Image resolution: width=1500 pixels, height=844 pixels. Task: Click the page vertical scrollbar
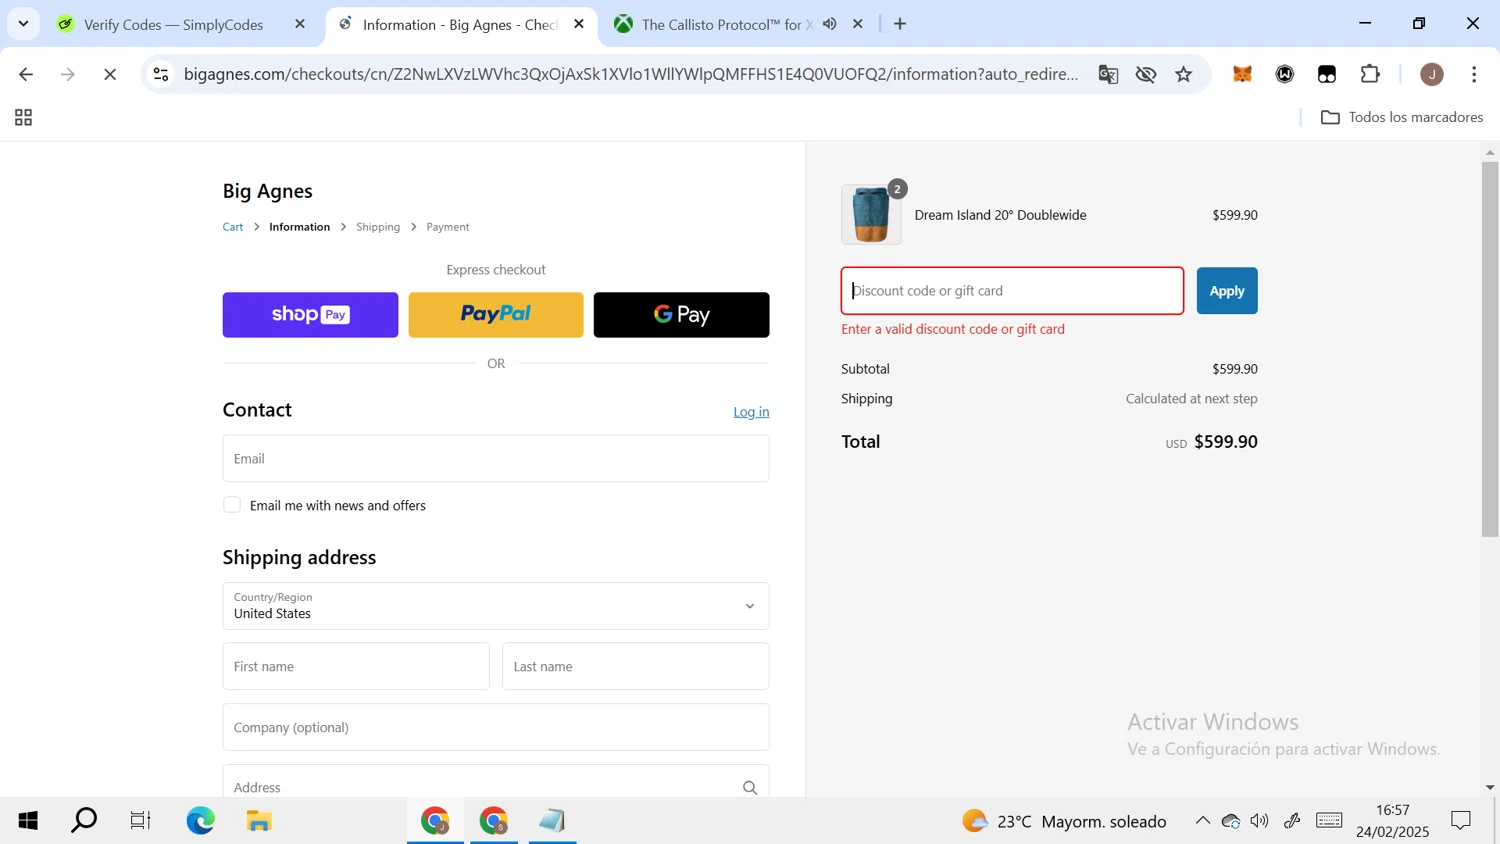[1490, 349]
